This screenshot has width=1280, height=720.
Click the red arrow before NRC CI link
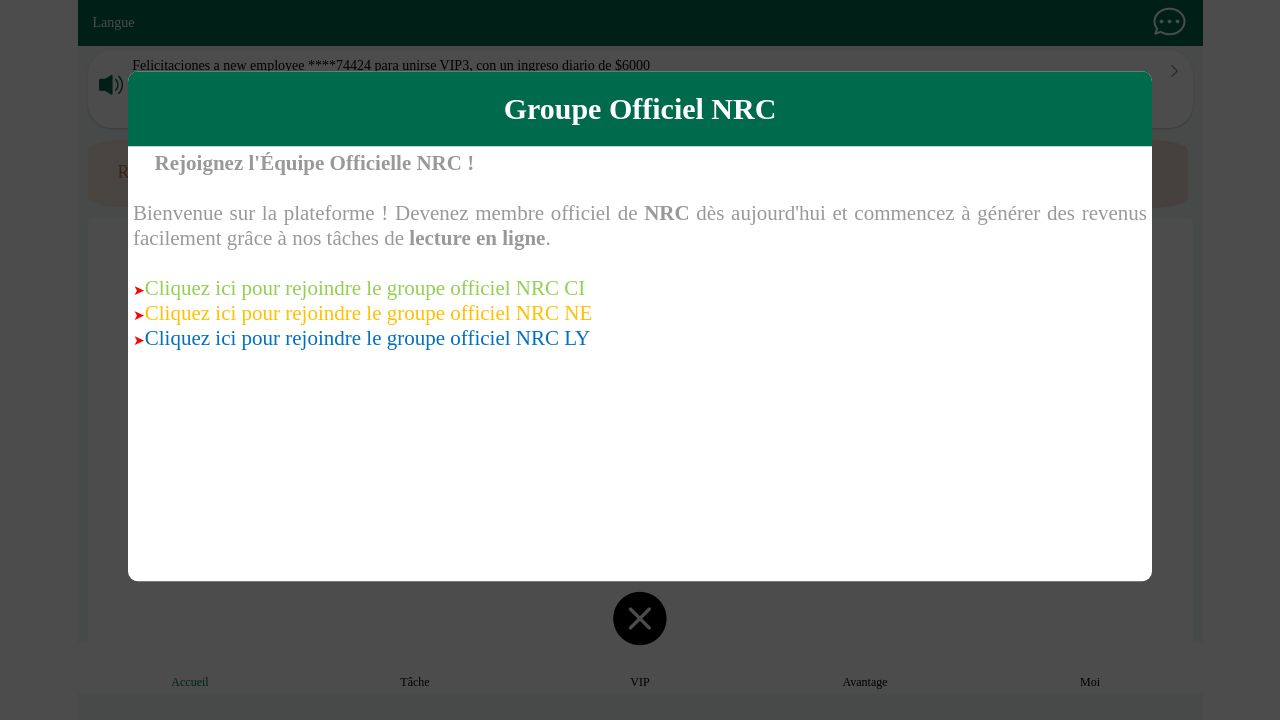139,291
